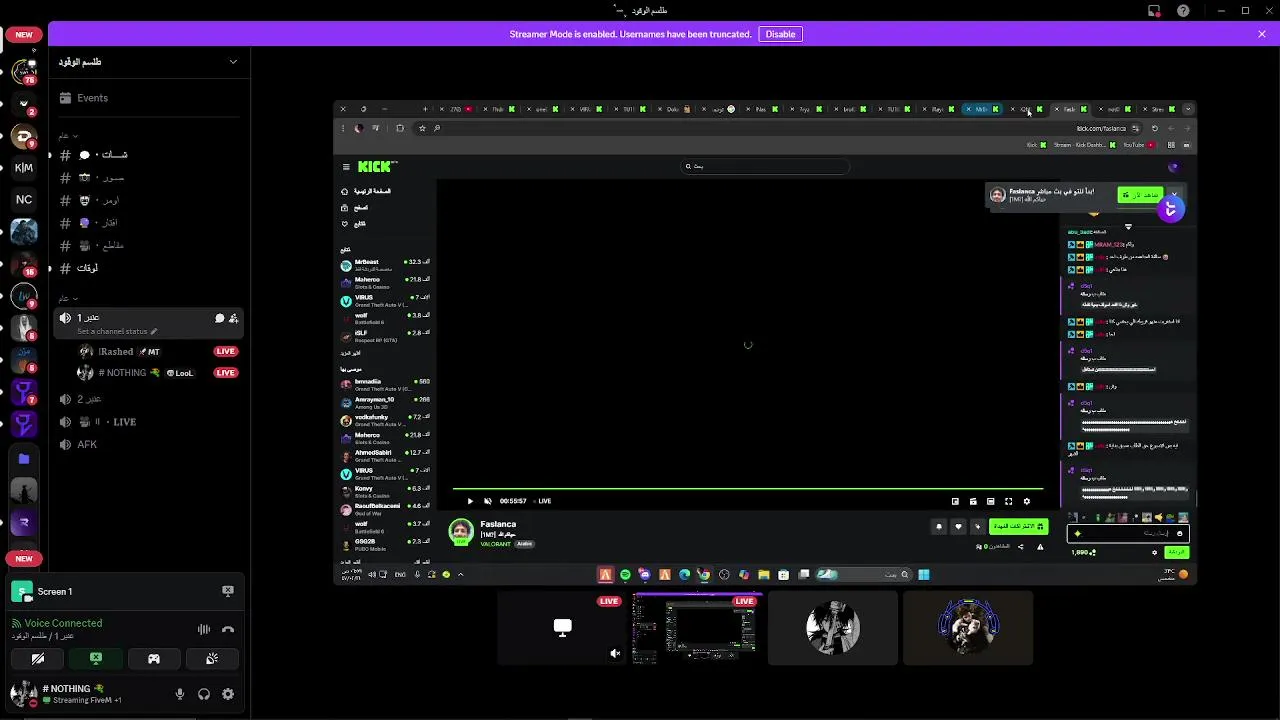Dismiss the Streamer Mode notice banner
Screen dimensions: 1280x720
click(x=1262, y=34)
